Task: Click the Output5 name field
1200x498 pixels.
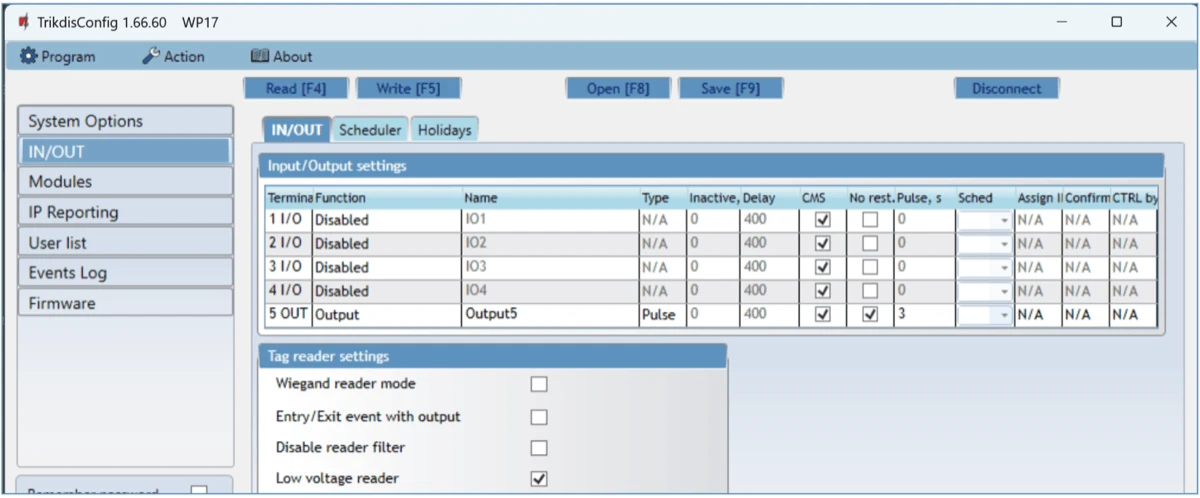Action: 549,315
